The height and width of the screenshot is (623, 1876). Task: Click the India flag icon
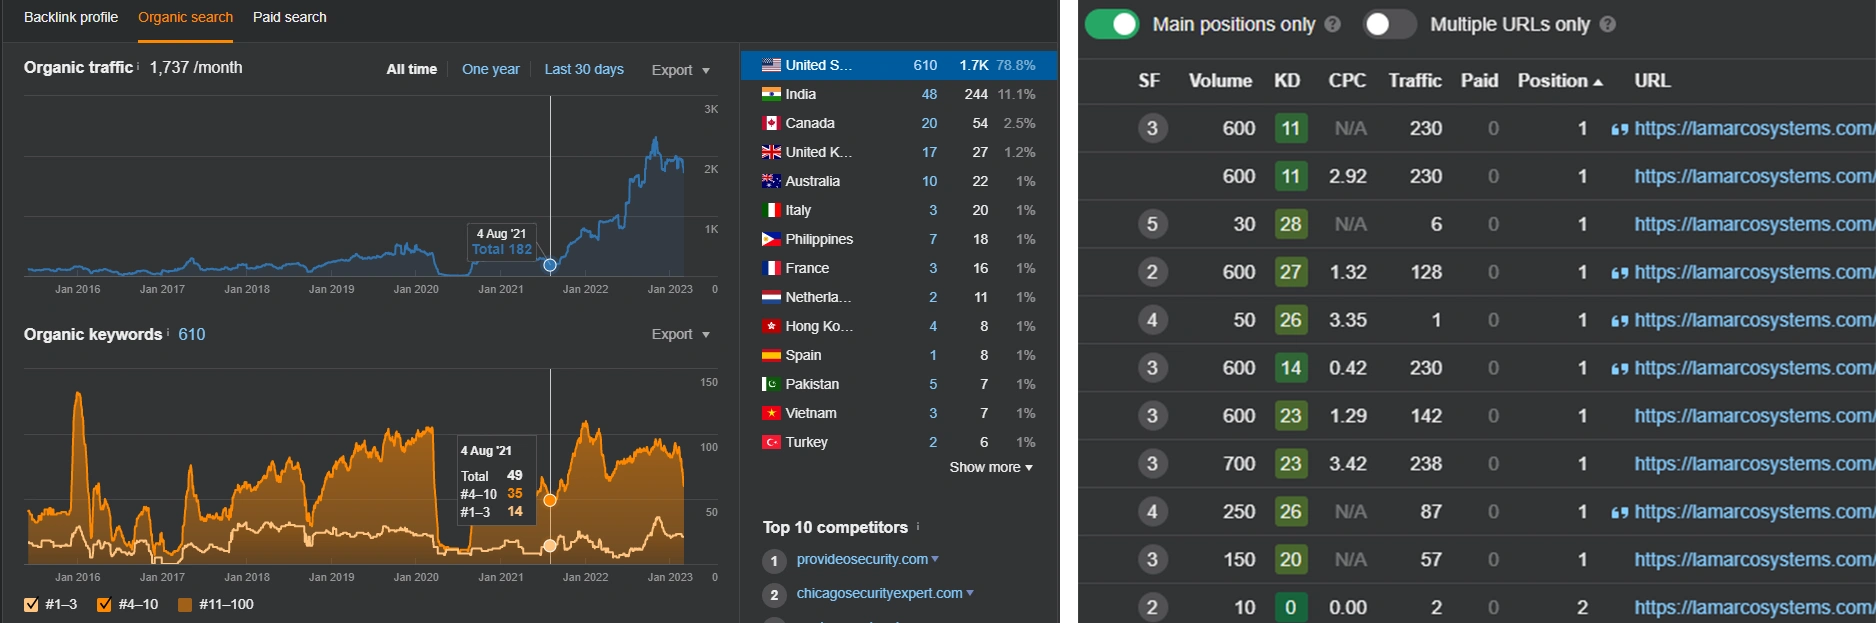(771, 94)
